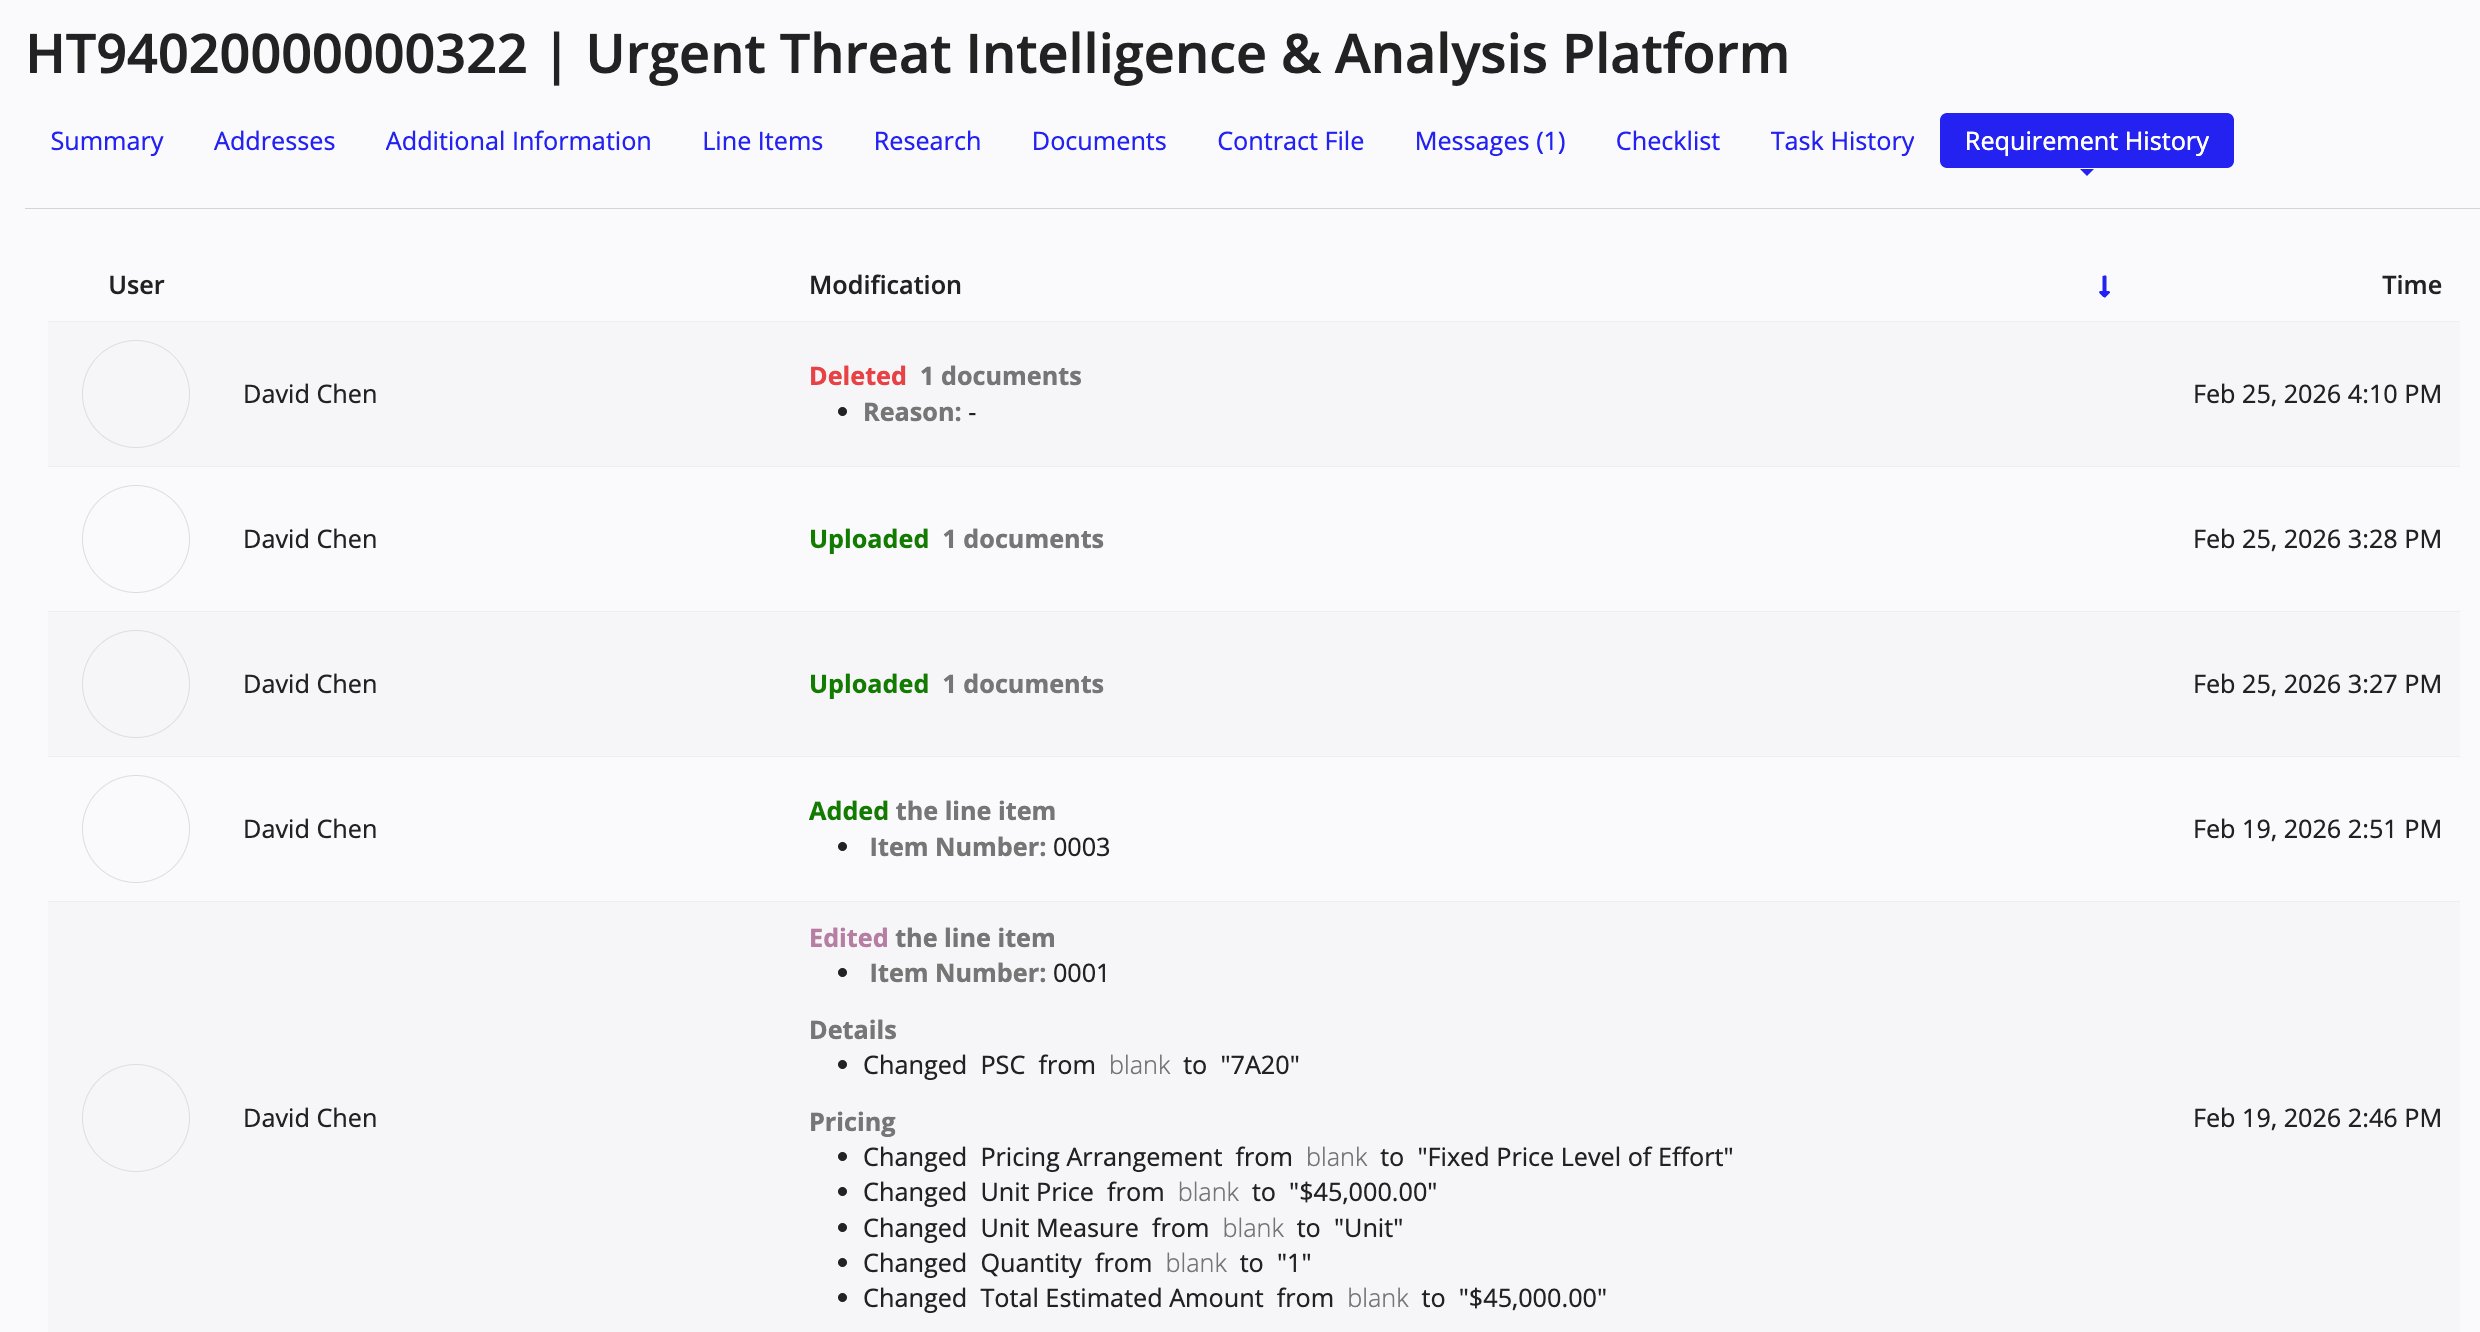This screenshot has height=1332, width=2480.
Task: Click David Chen in the Added line item row
Action: [x=310, y=829]
